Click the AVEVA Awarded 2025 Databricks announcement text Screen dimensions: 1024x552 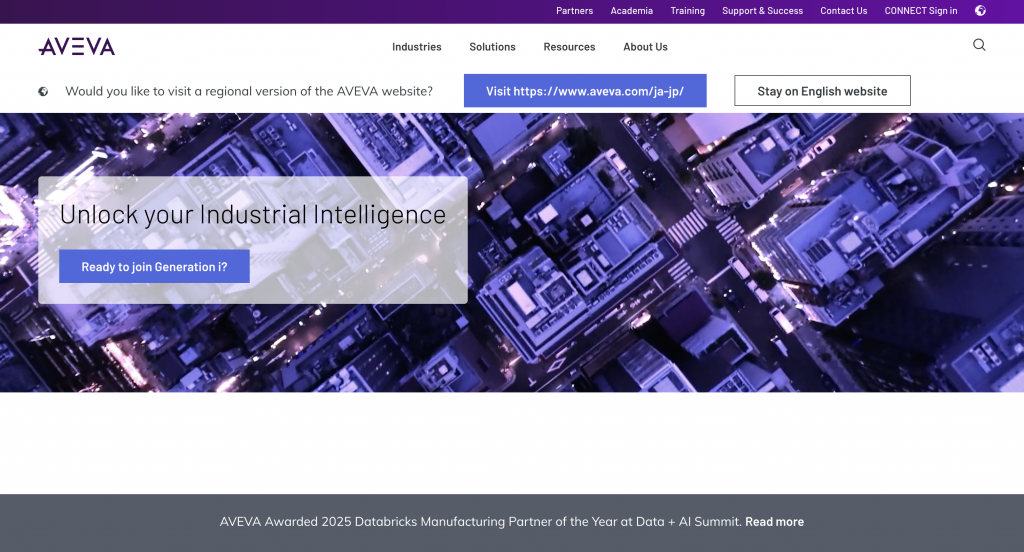[481, 521]
